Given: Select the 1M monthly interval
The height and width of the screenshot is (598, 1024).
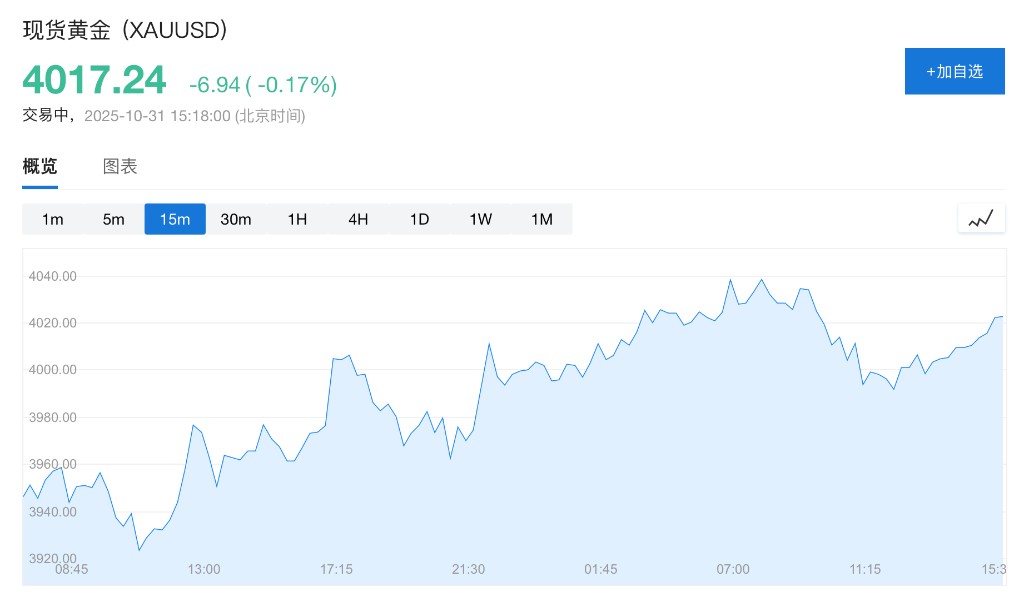Looking at the screenshot, I should point(541,219).
